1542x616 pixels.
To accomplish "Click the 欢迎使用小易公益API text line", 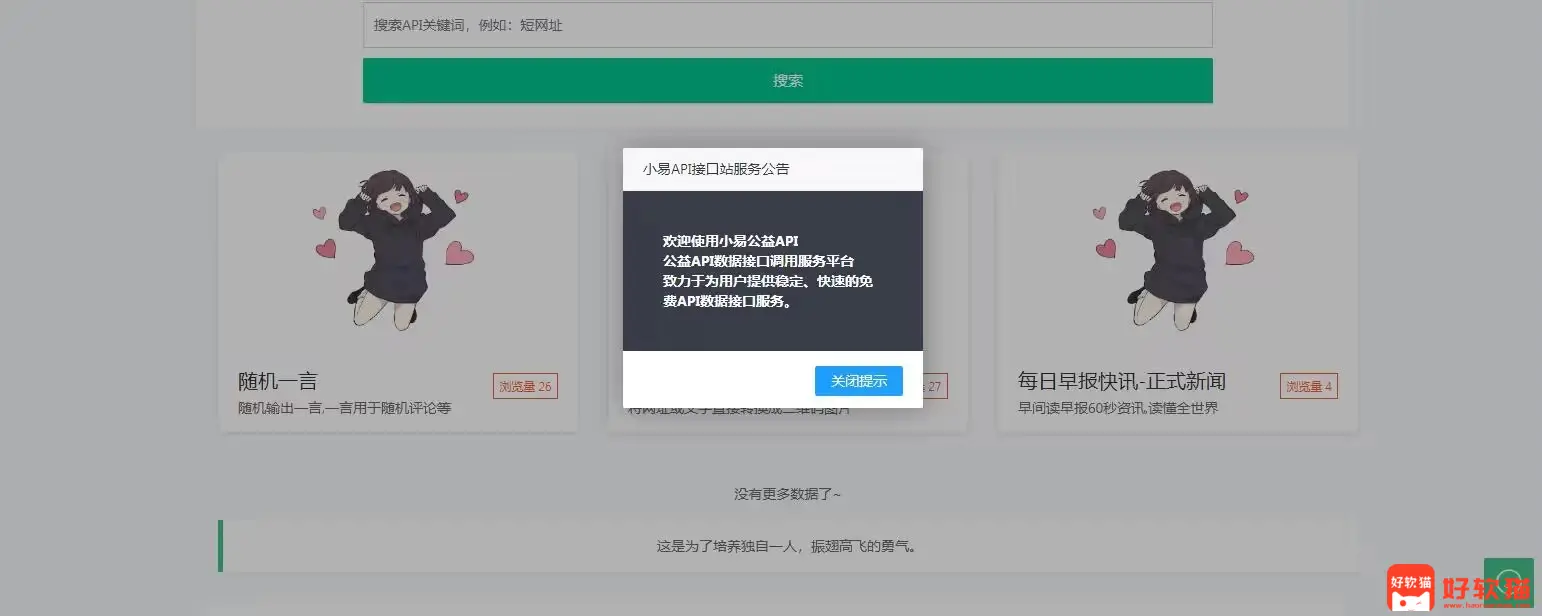I will (731, 241).
